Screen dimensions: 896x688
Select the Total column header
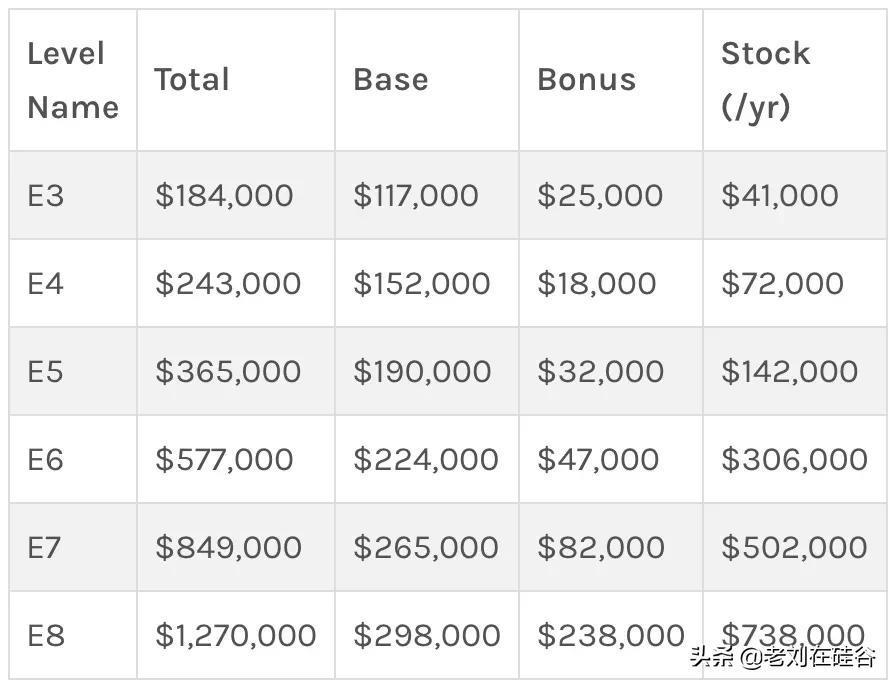click(236, 80)
